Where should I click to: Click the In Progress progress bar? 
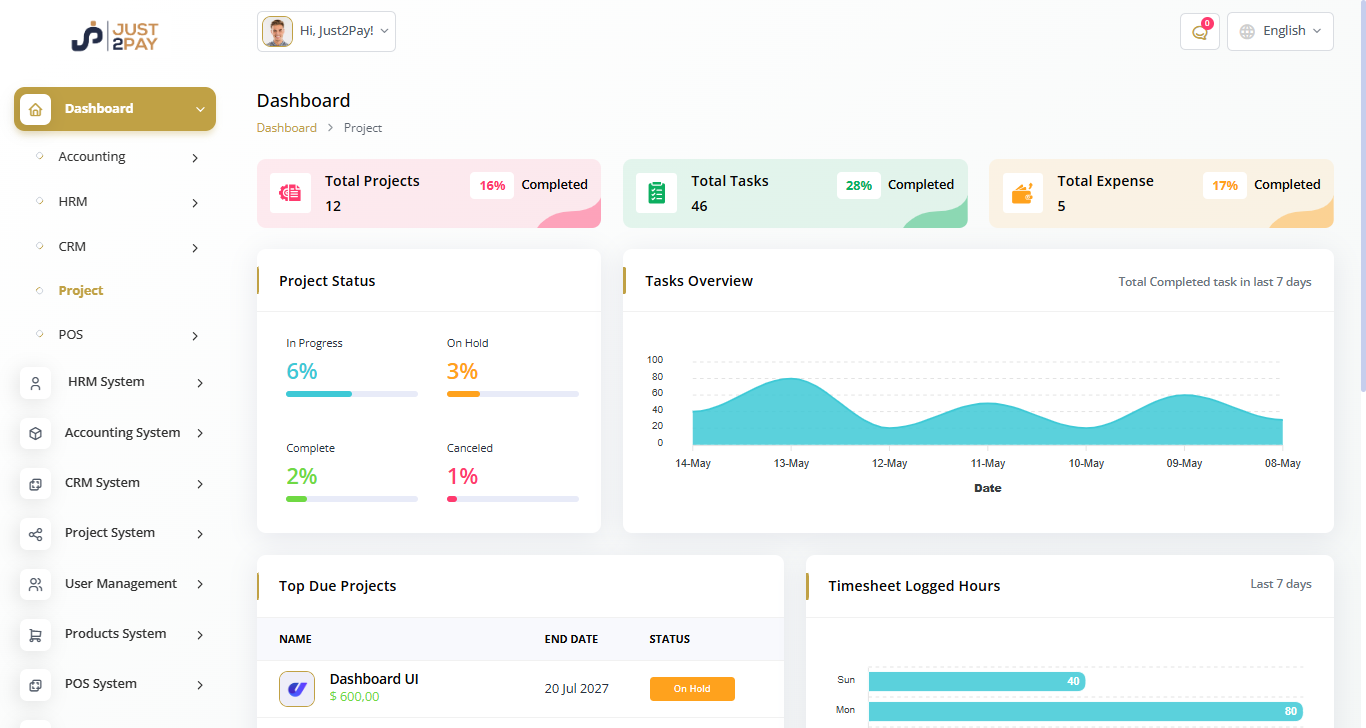click(351, 394)
